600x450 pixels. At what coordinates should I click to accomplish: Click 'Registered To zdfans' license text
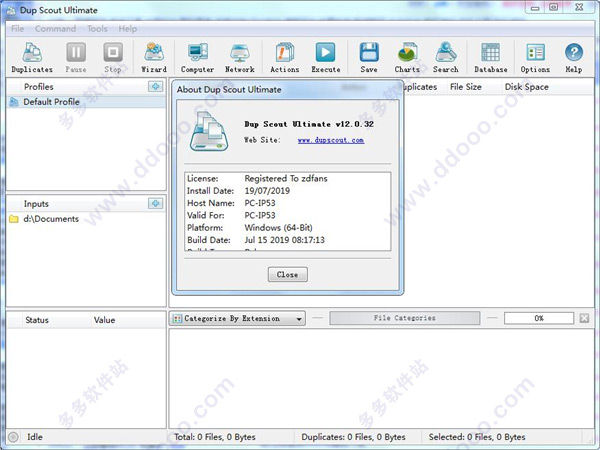[286, 178]
